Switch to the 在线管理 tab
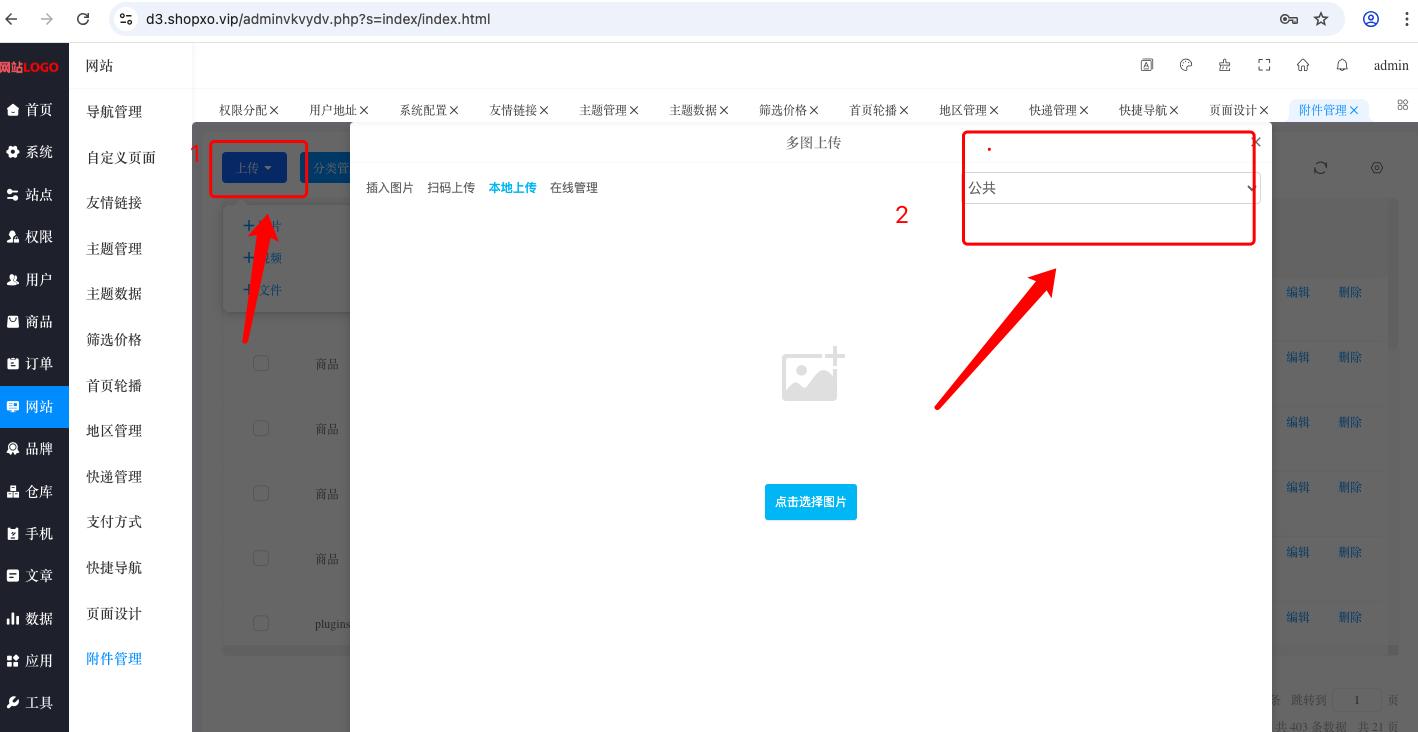This screenshot has height=732, width=1418. click(574, 188)
